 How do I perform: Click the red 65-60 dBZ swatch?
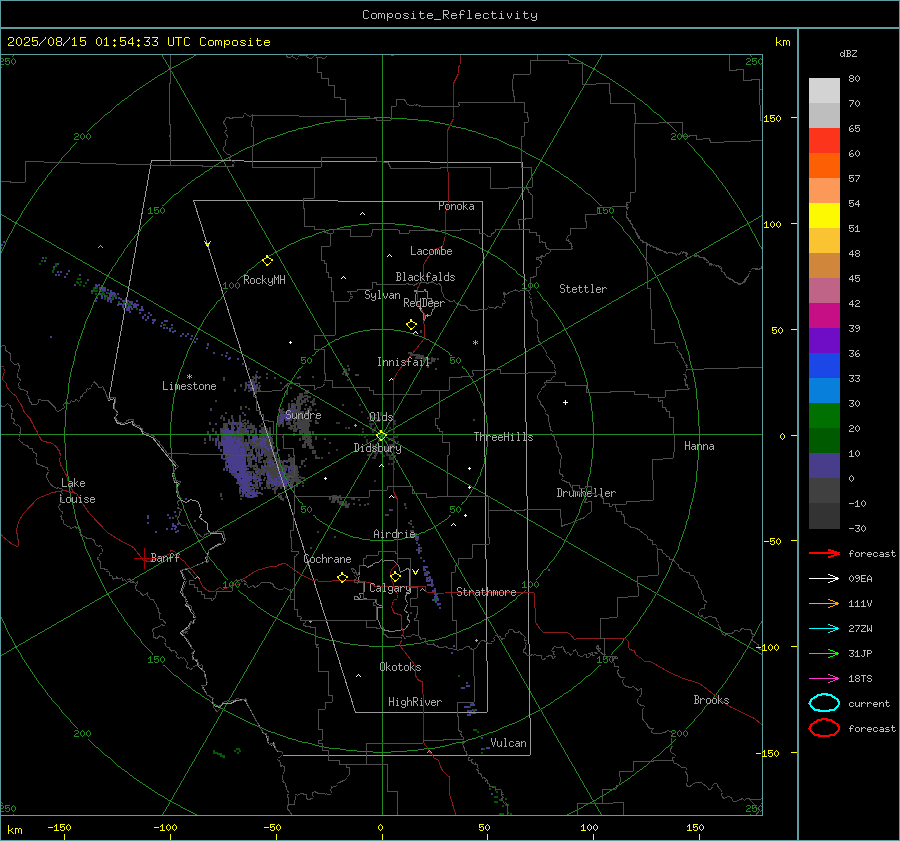point(824,141)
